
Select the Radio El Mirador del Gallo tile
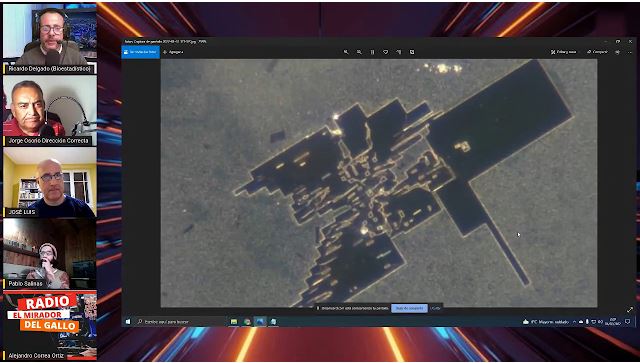pyautogui.click(x=50, y=325)
